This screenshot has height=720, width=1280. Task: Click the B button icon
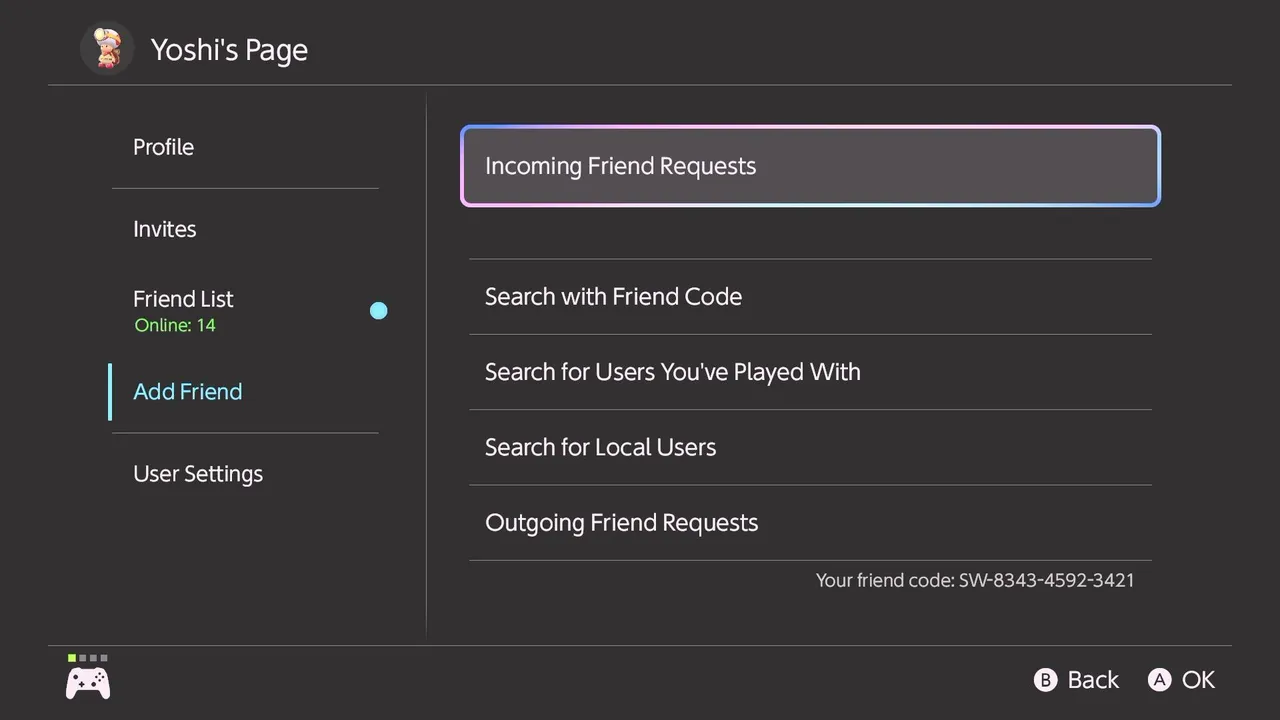click(1045, 680)
